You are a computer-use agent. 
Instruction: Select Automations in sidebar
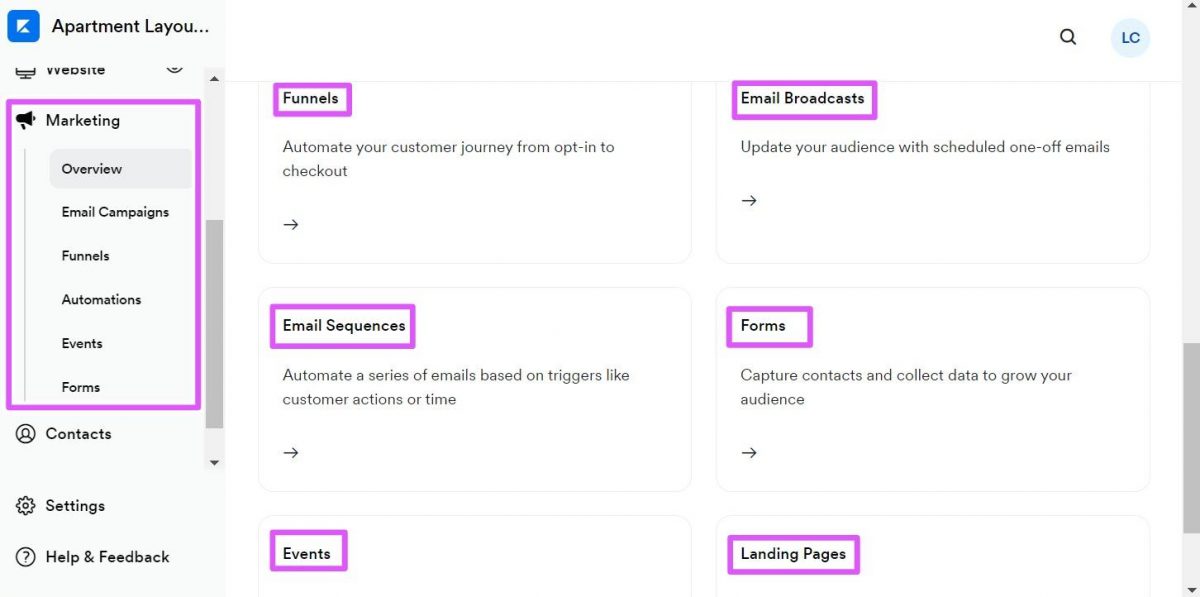101,299
